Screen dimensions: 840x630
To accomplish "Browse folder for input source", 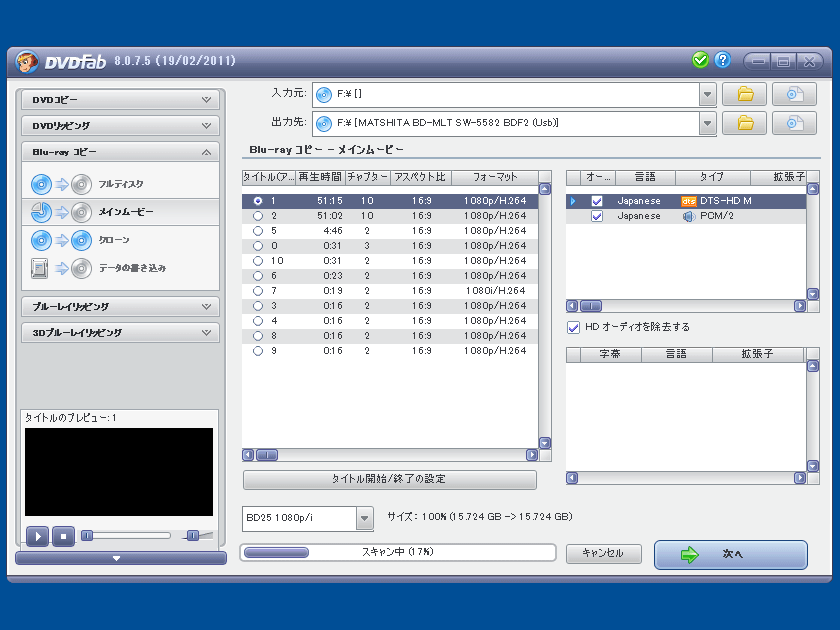I will (745, 94).
